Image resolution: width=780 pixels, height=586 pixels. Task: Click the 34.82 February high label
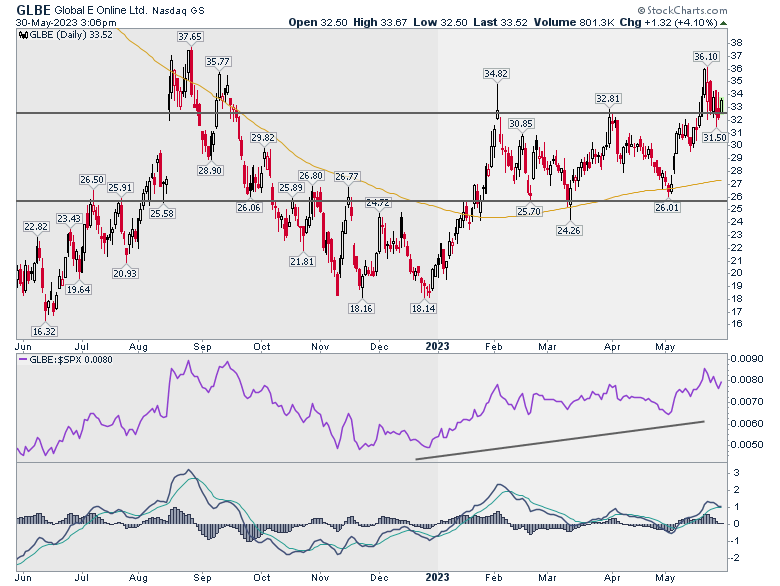[x=496, y=74]
